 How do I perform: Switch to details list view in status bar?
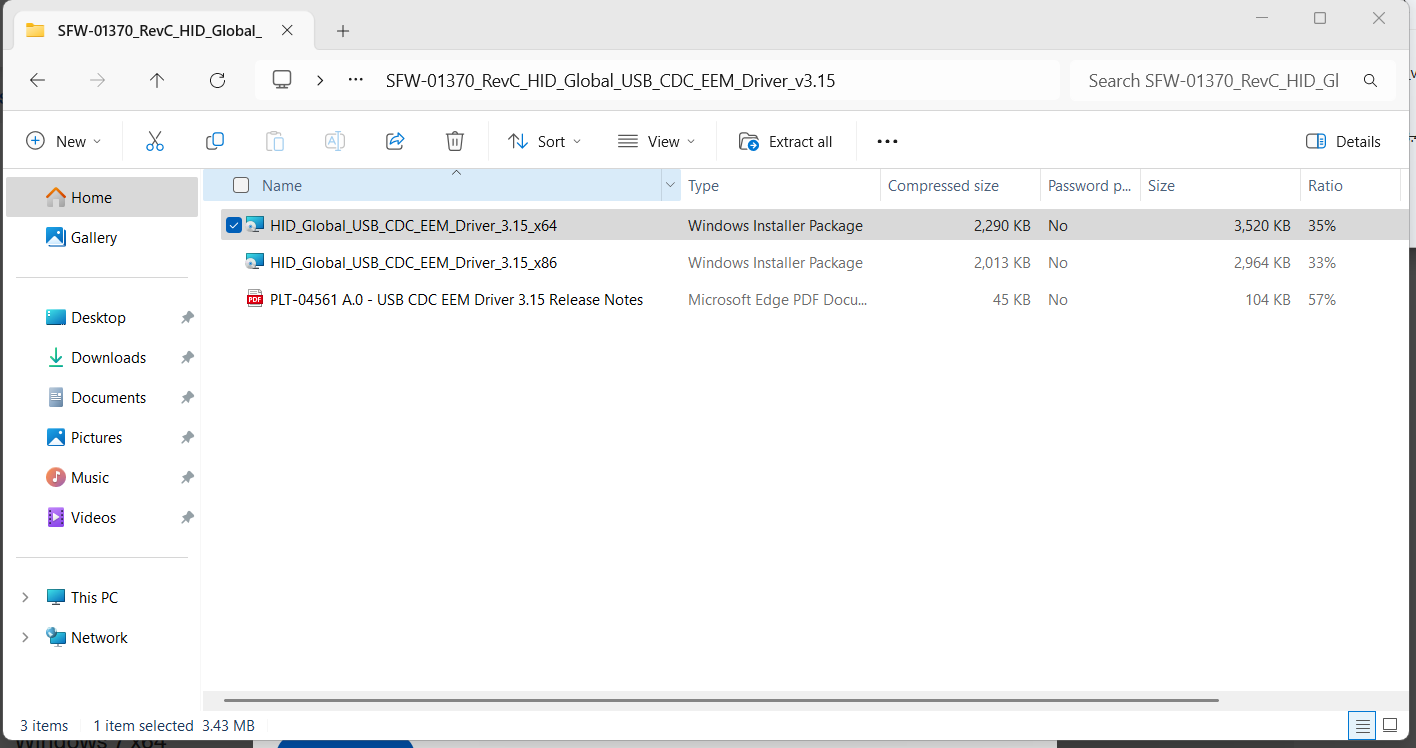1361,725
